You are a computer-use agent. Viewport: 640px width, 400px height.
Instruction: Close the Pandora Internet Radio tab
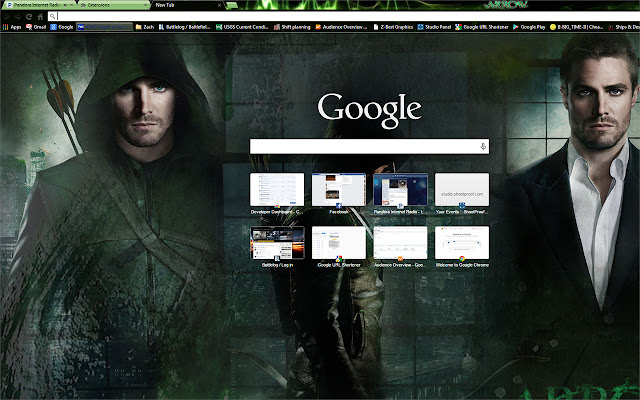click(x=72, y=5)
